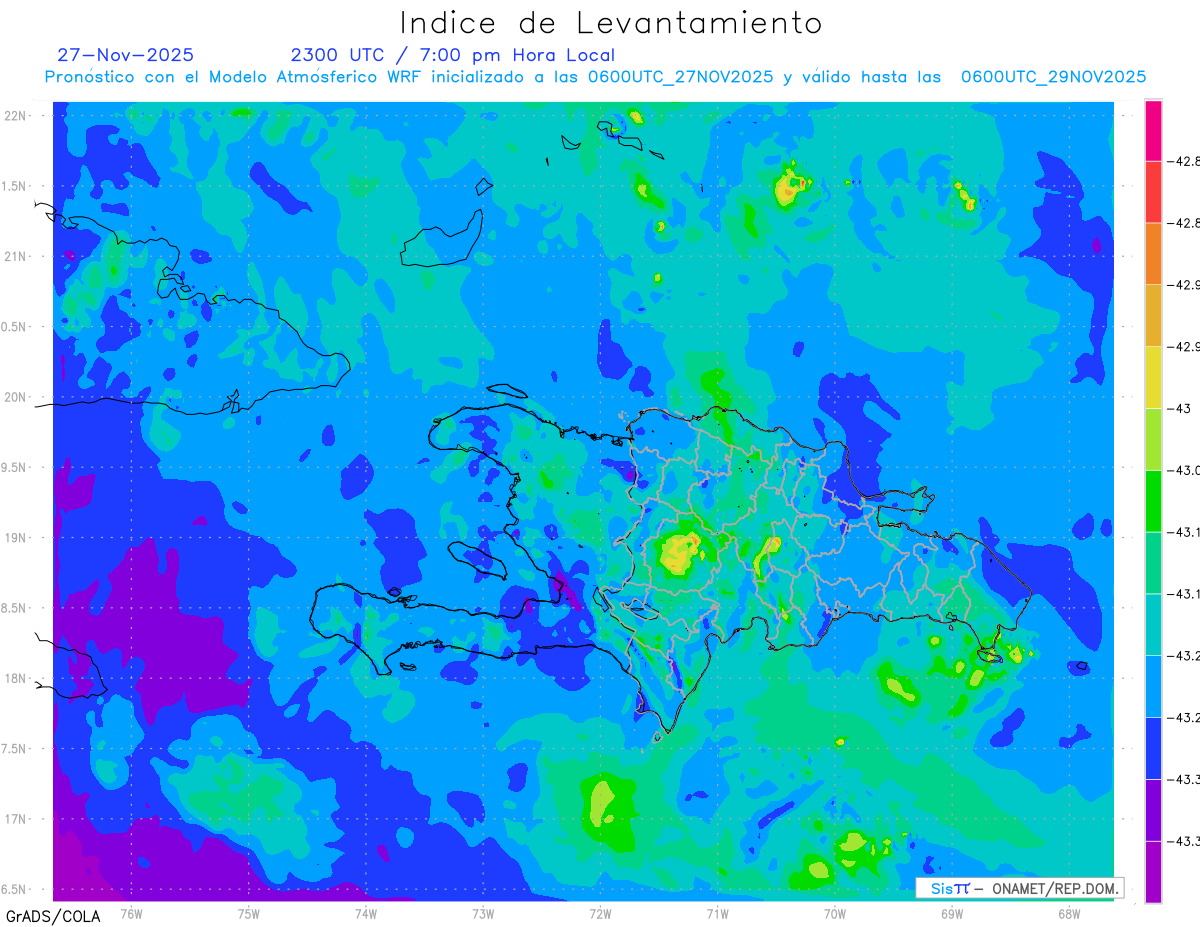Click the 'Pronostico con el Modelo Atmosferico WRF' line
Viewport: 1200px width, 927px height.
pyautogui.click(x=596, y=77)
